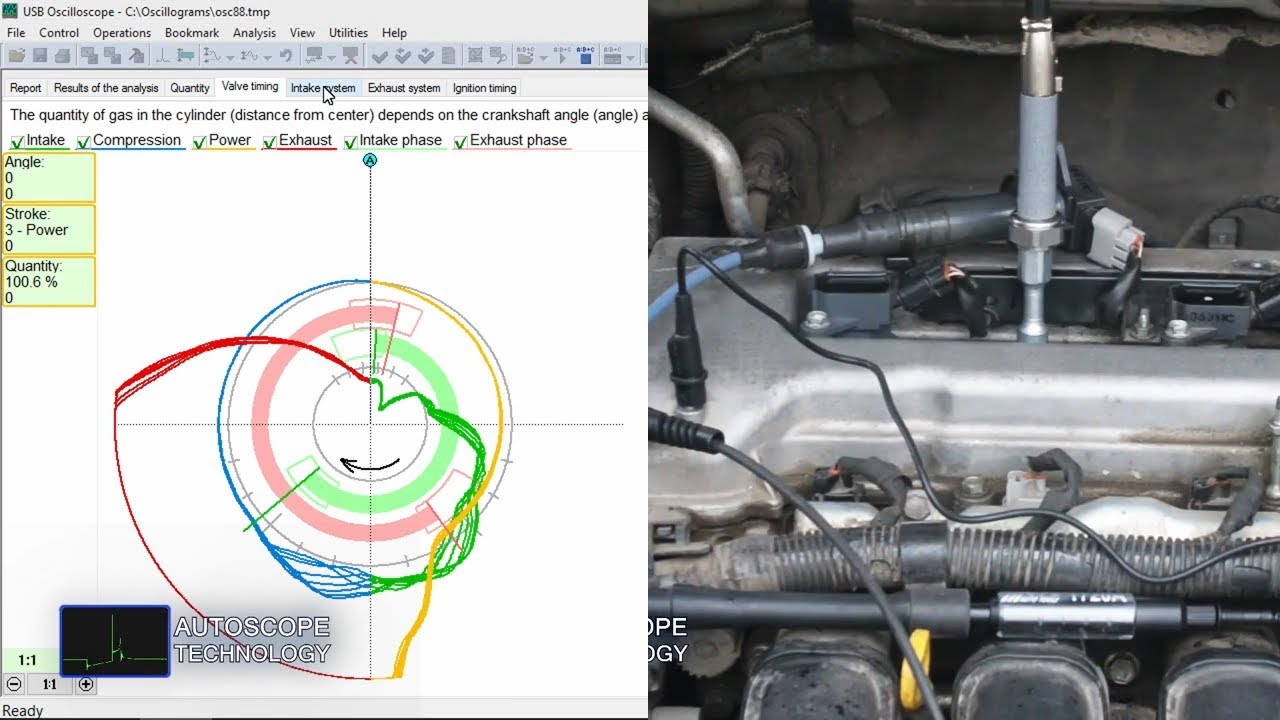Open the Results of the analysis tab

tap(106, 88)
